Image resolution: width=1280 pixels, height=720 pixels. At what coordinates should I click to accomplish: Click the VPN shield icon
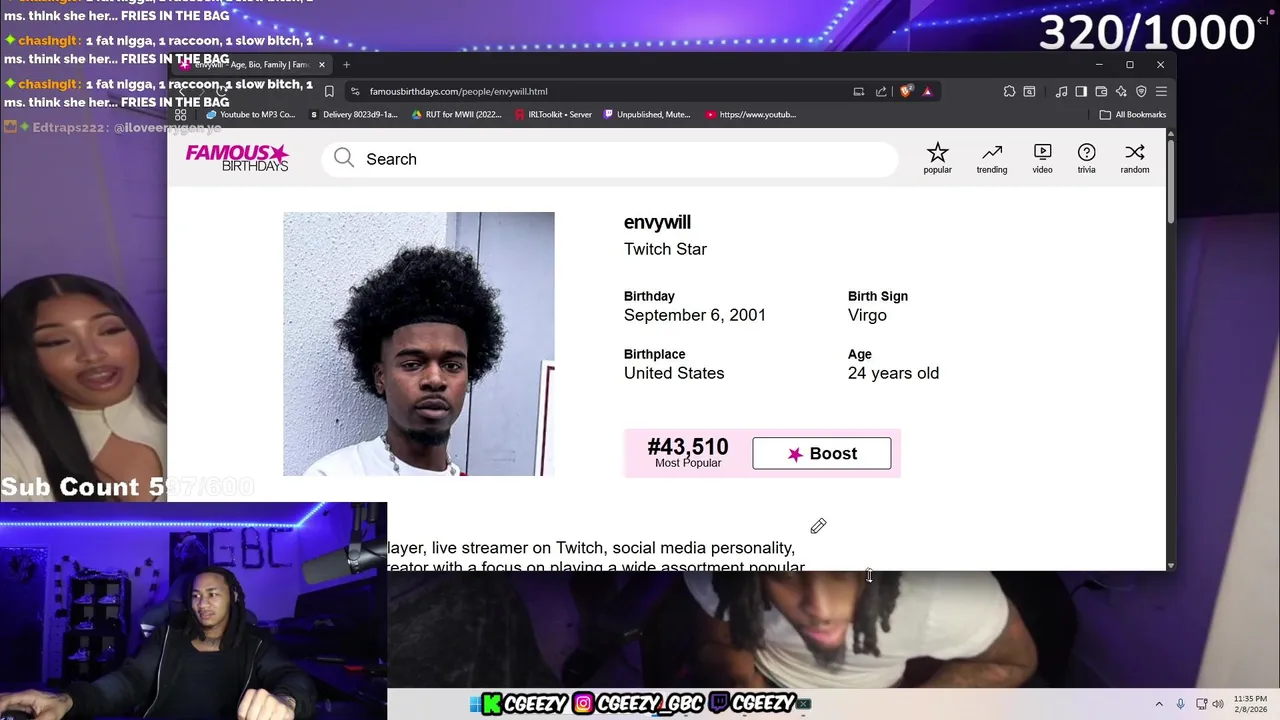[1141, 91]
